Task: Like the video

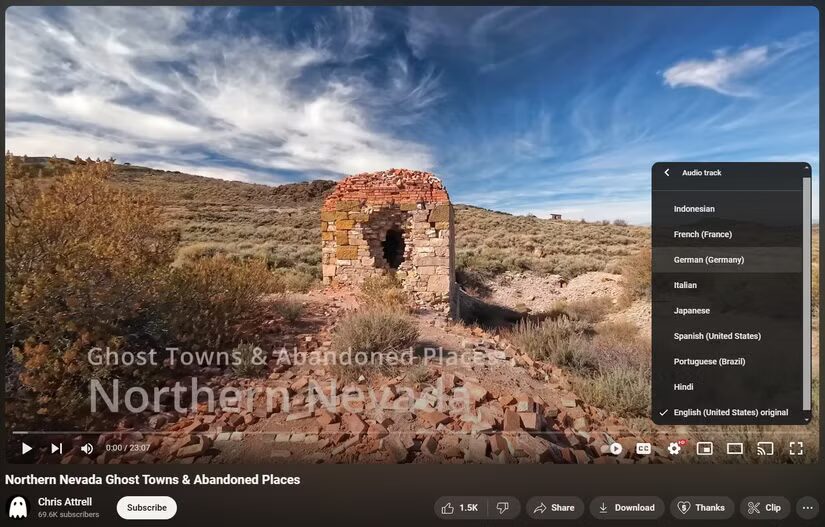Action: [x=459, y=508]
